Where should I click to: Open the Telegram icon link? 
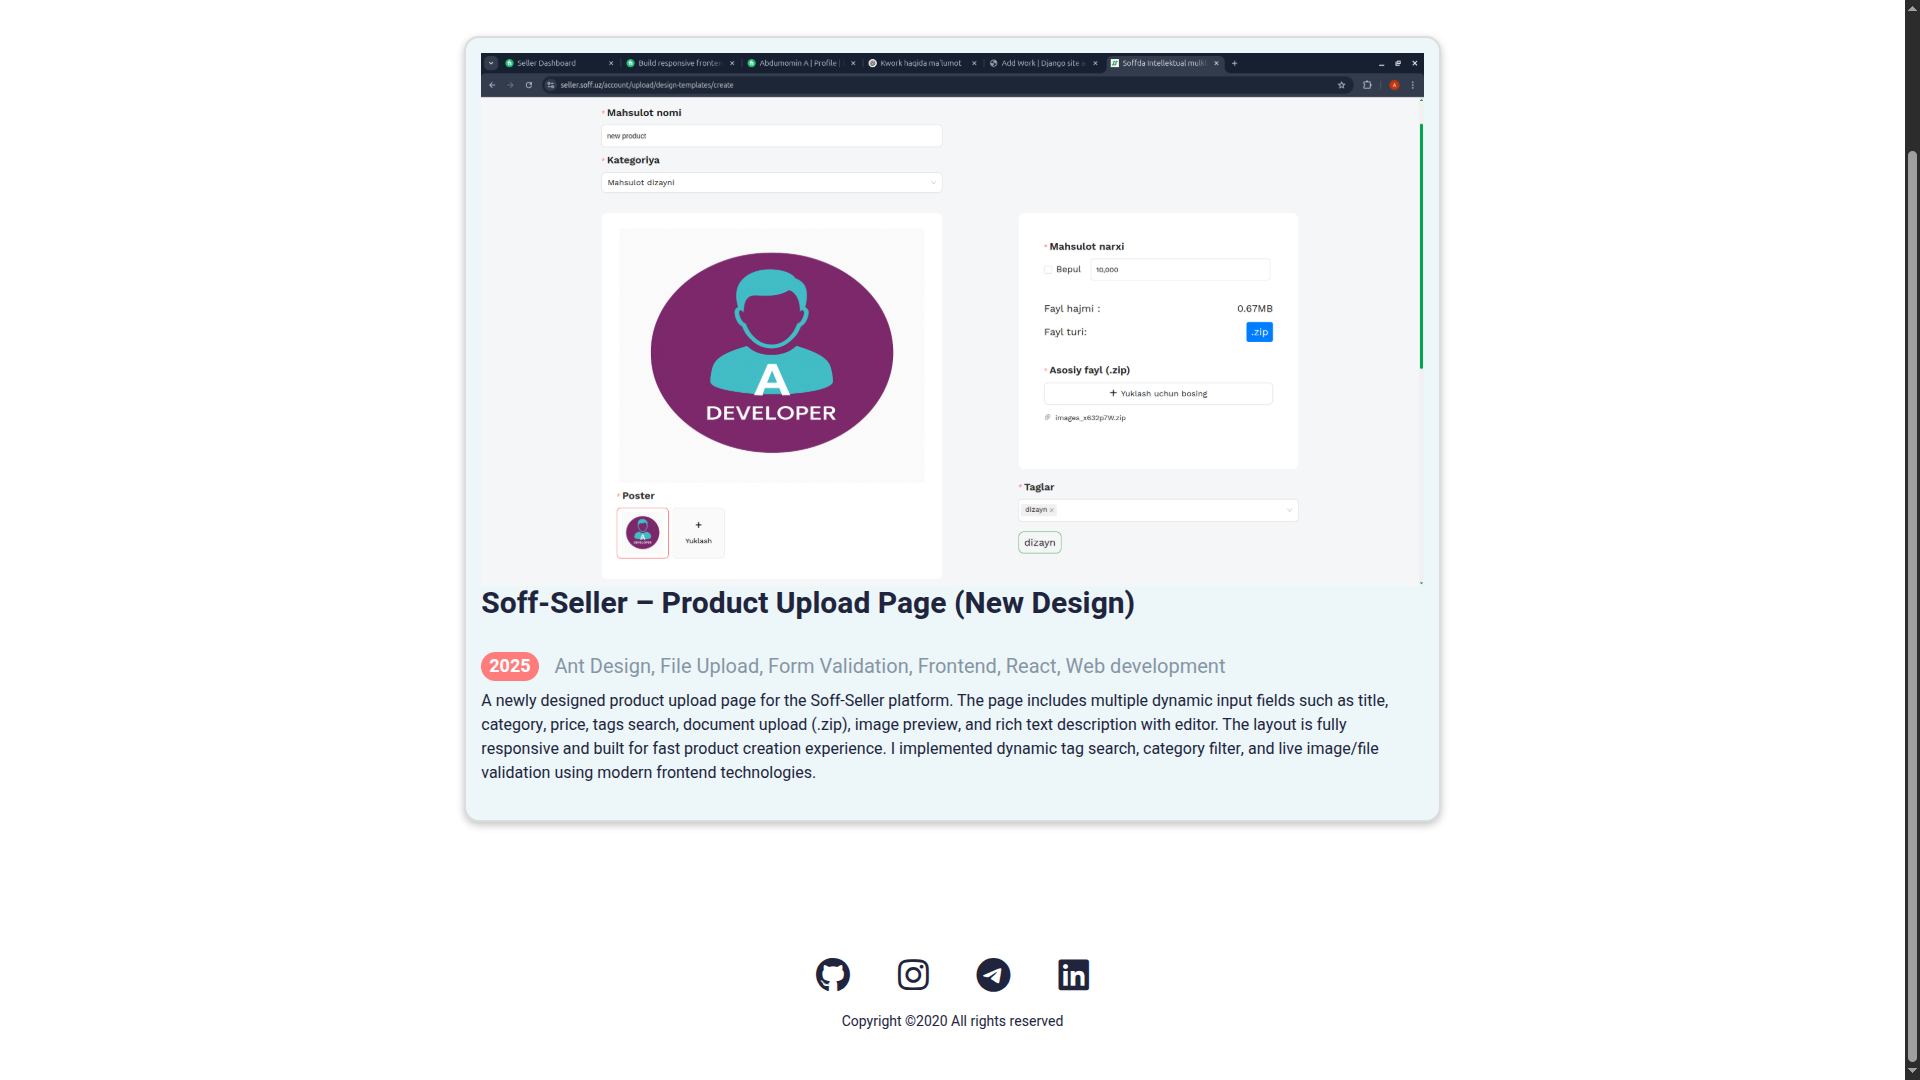click(x=993, y=974)
